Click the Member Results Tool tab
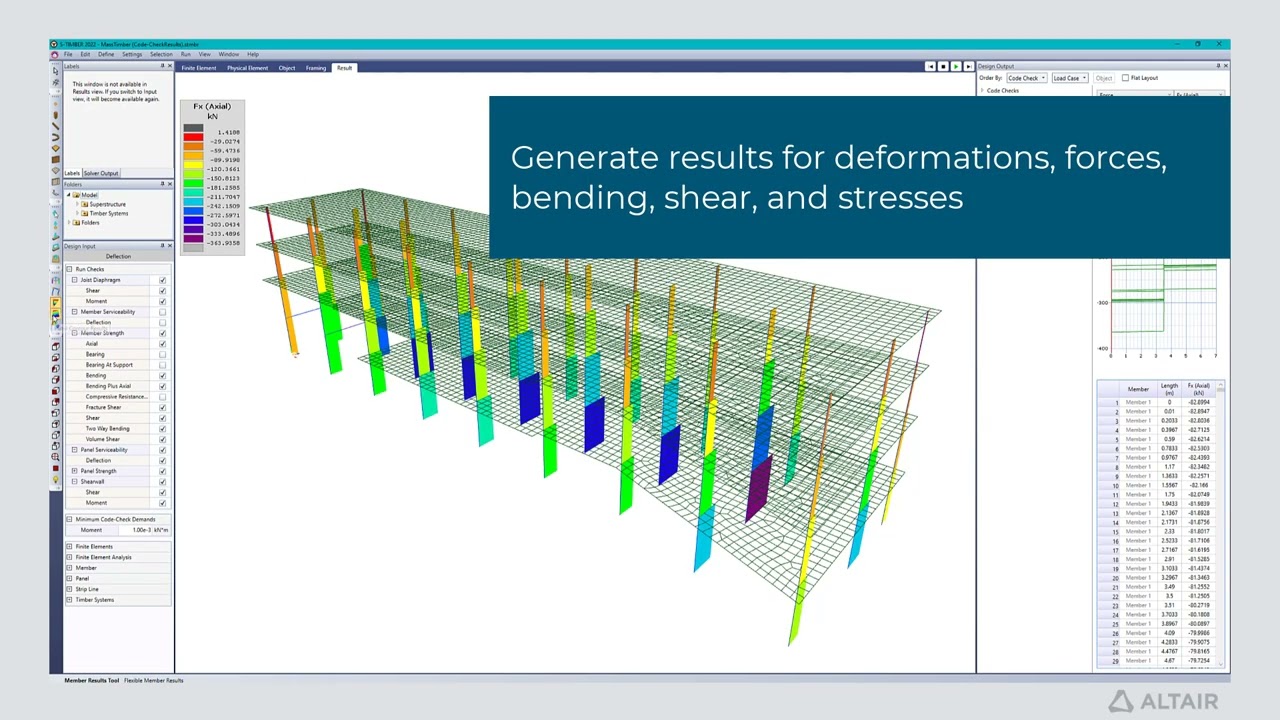The height and width of the screenshot is (720, 1280). [x=91, y=680]
